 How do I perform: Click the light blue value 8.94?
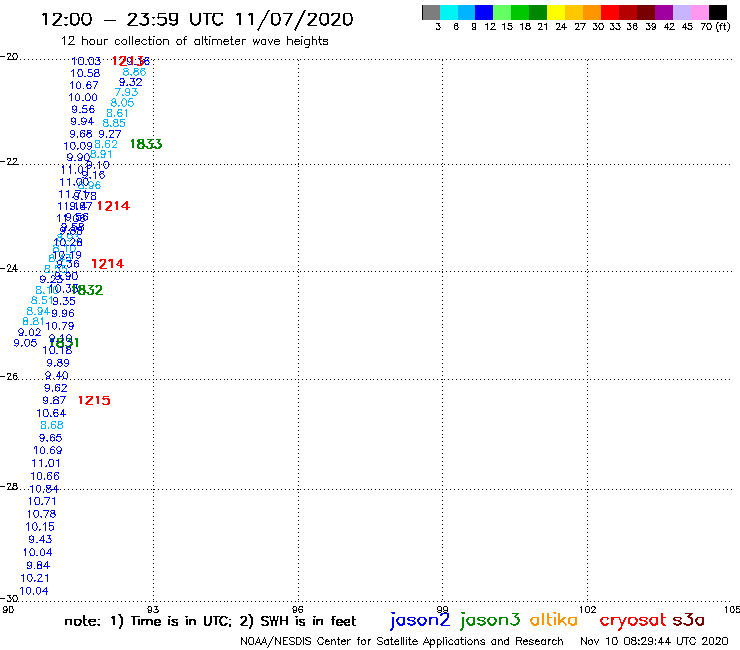pos(38,311)
